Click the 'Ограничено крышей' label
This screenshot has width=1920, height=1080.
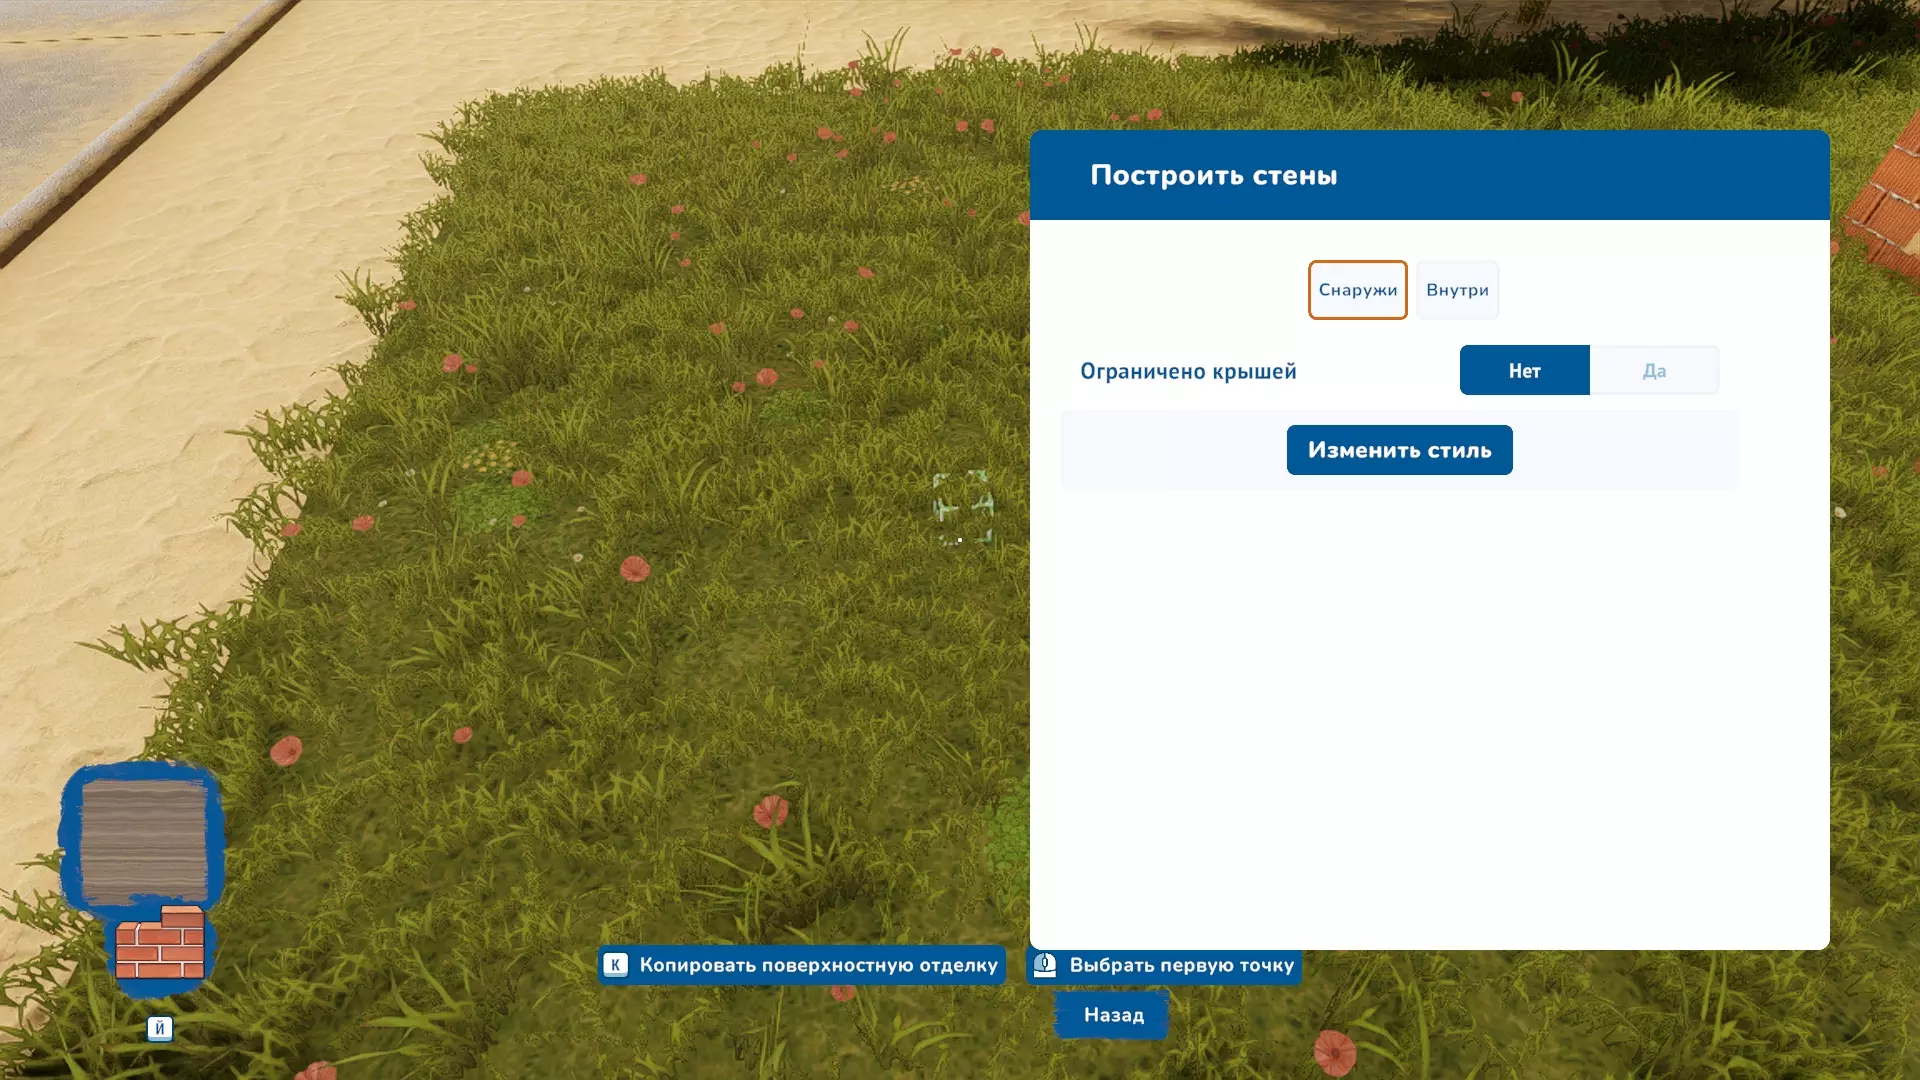tap(1188, 371)
